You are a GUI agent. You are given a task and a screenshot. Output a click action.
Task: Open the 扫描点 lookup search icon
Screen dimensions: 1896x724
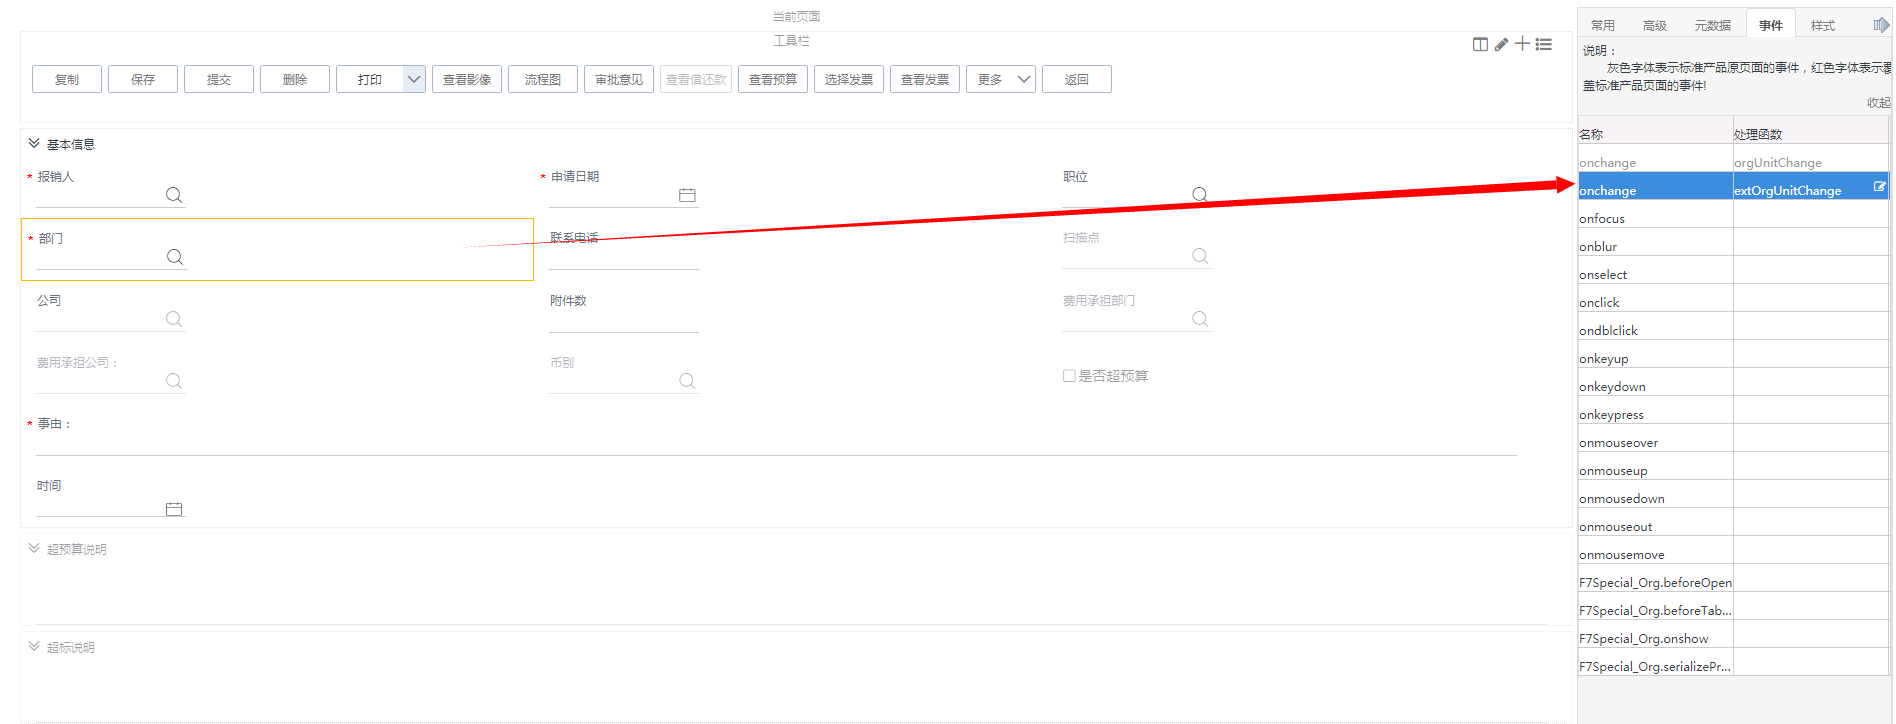tap(1200, 256)
